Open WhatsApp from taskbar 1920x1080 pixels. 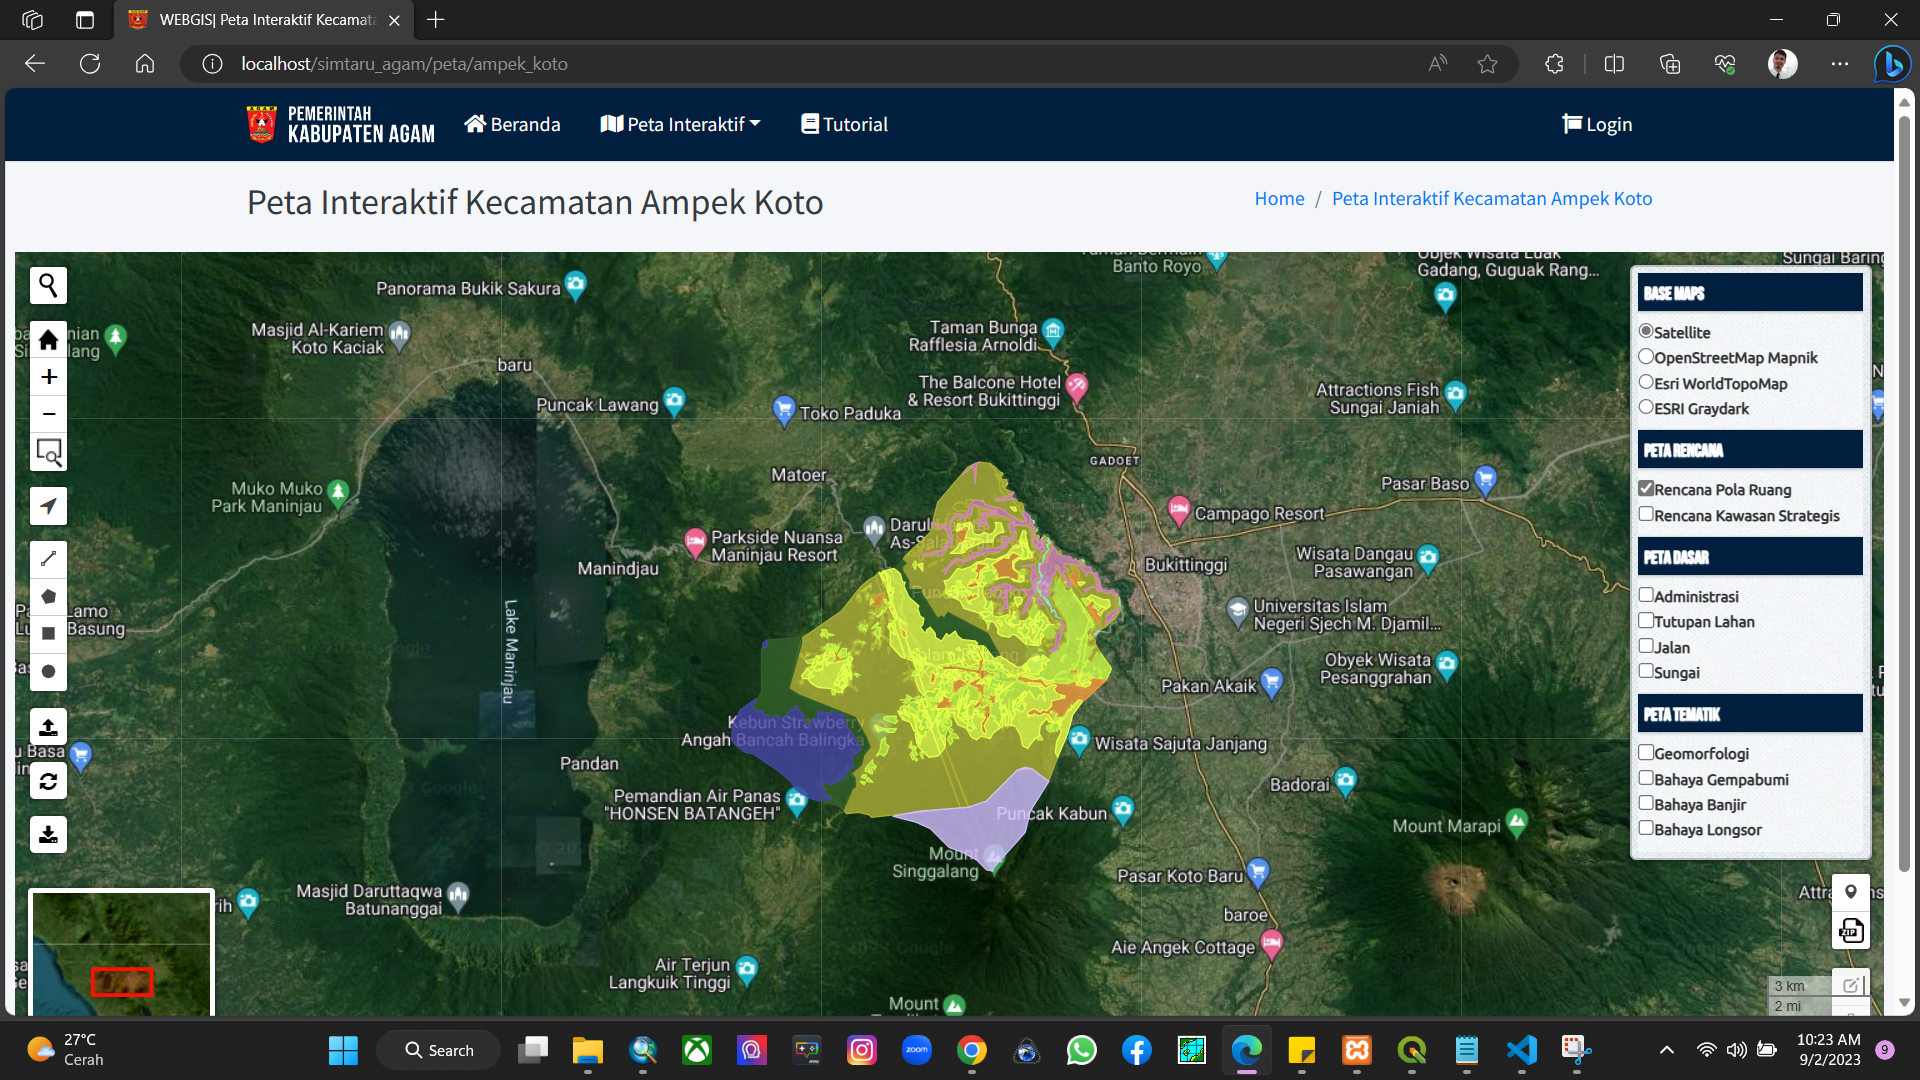coord(1081,1050)
